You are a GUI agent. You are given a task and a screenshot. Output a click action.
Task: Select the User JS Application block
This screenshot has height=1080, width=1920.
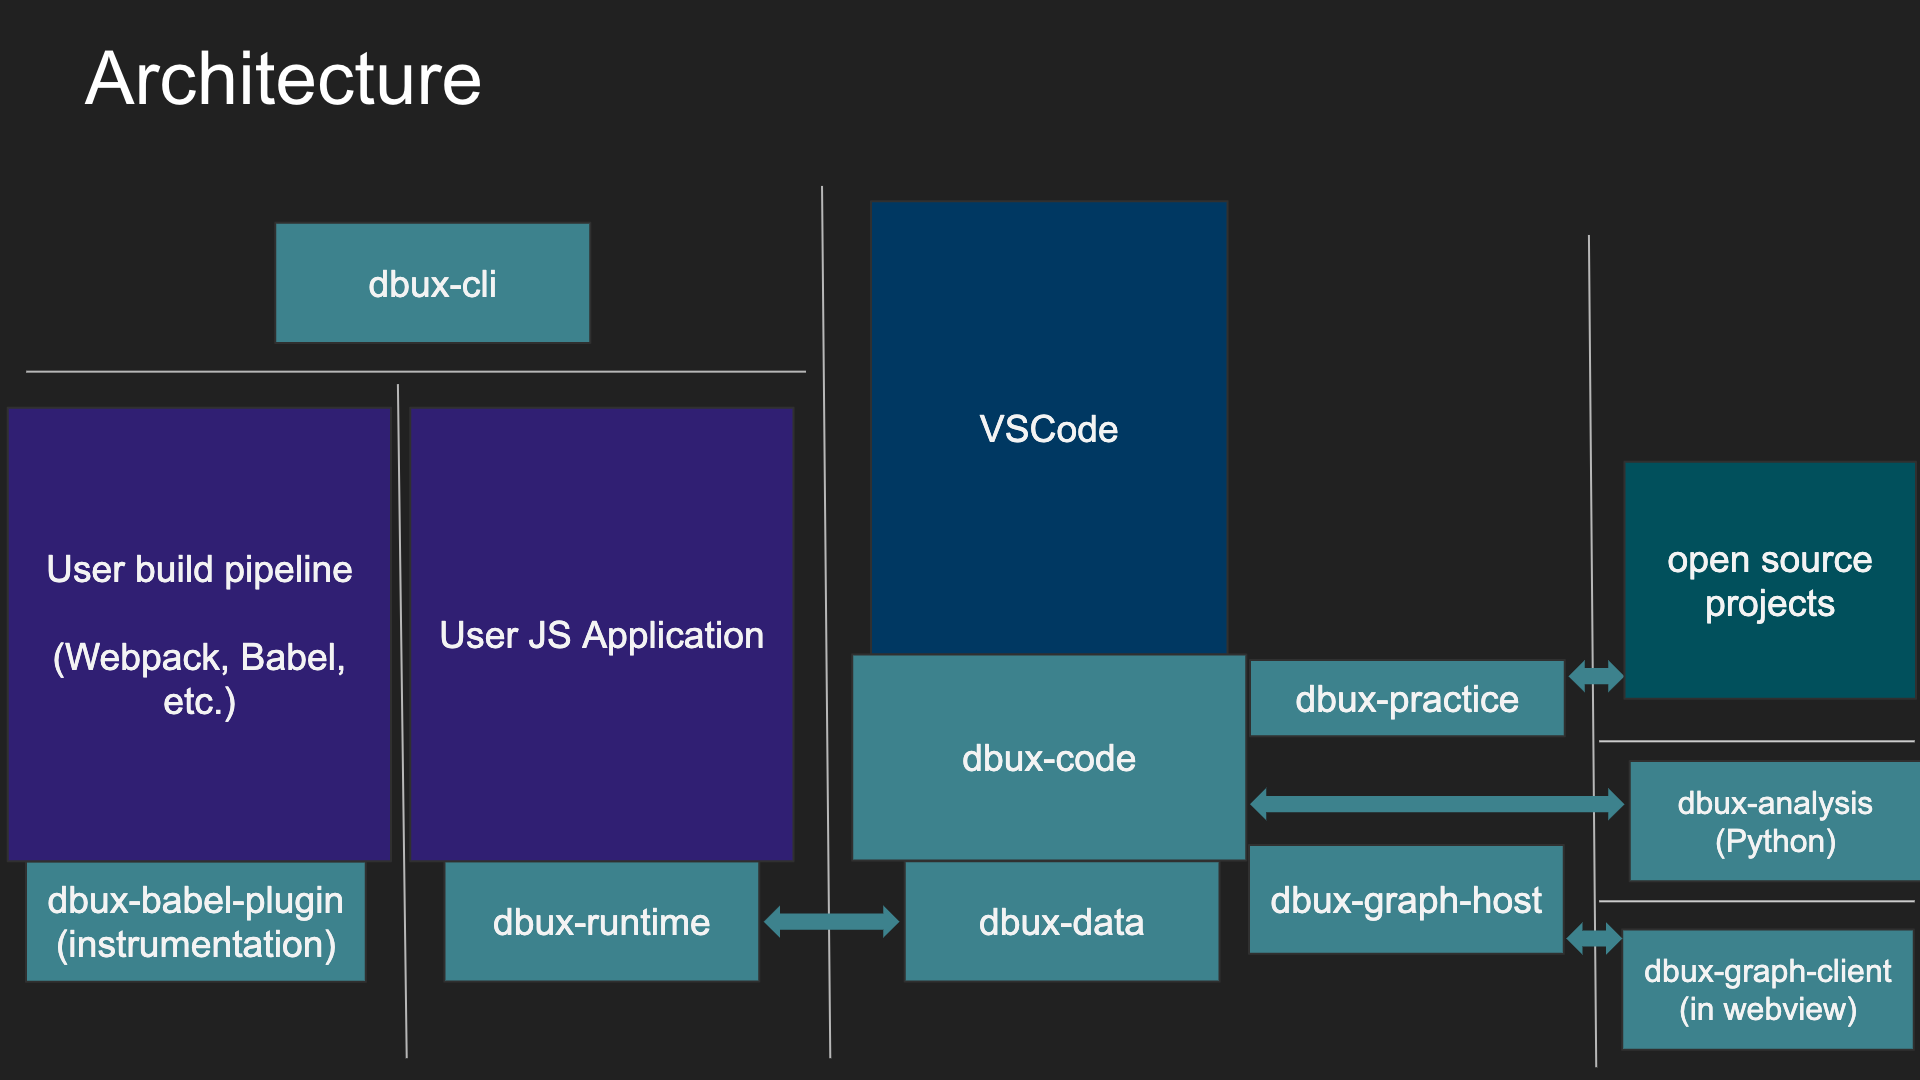click(601, 633)
